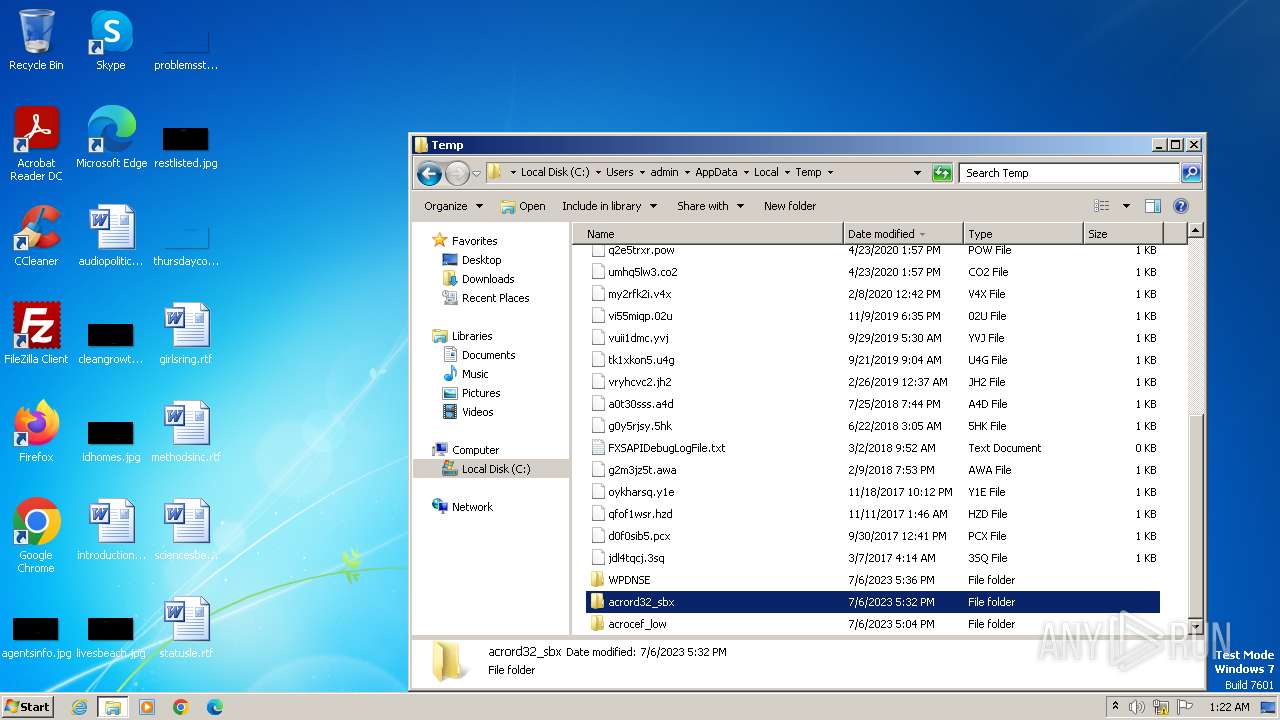
Task: Click in the Search Temp field
Action: click(x=1068, y=173)
